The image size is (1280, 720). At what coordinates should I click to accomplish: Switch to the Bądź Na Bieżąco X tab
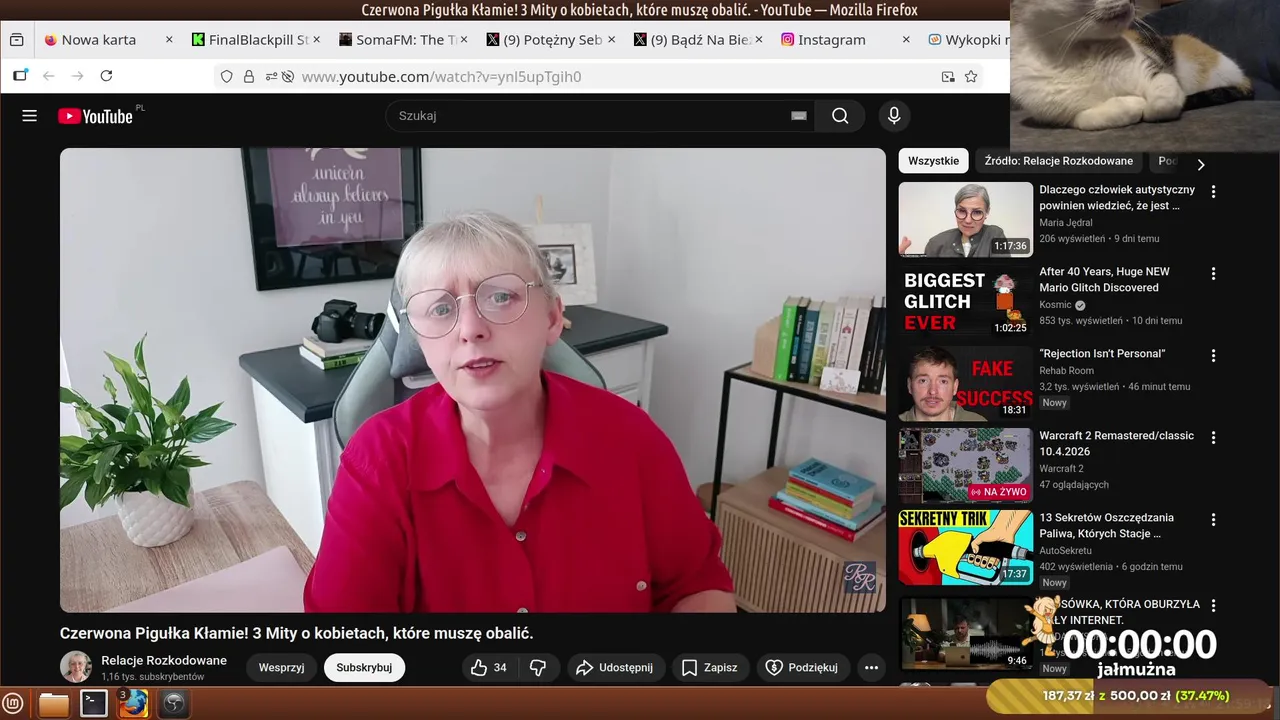[x=696, y=40]
